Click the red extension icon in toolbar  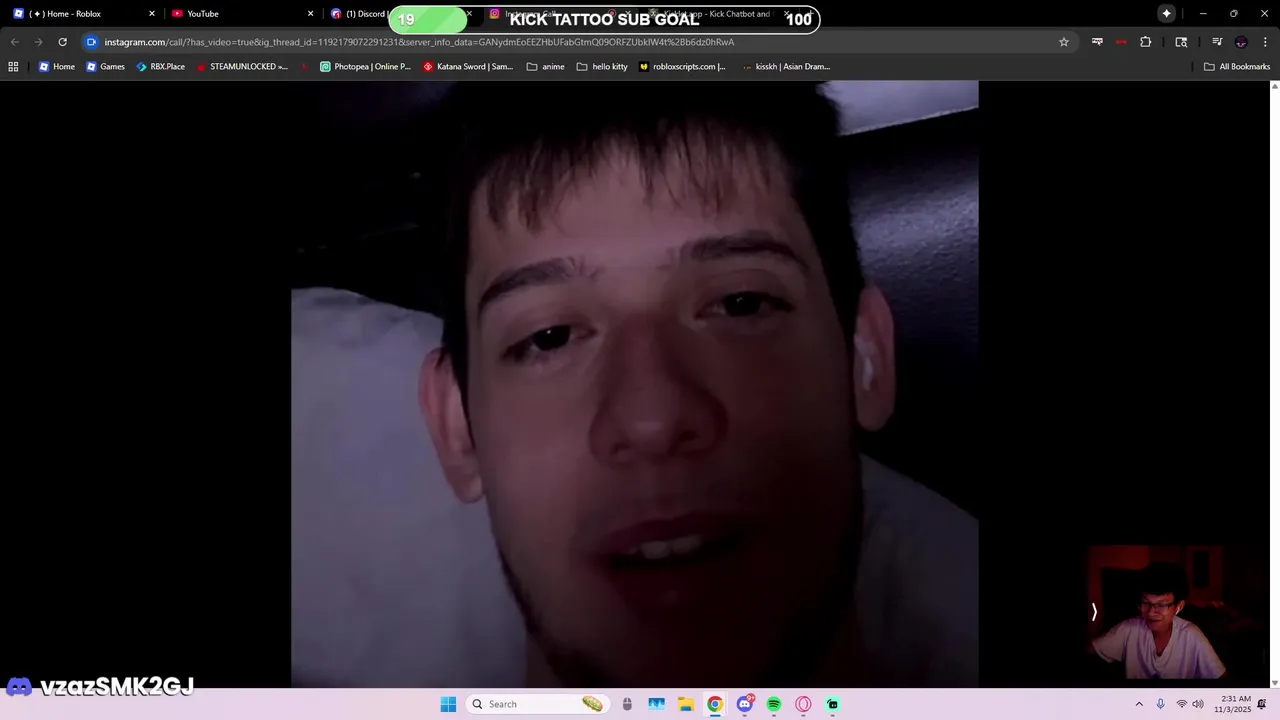click(x=1121, y=42)
